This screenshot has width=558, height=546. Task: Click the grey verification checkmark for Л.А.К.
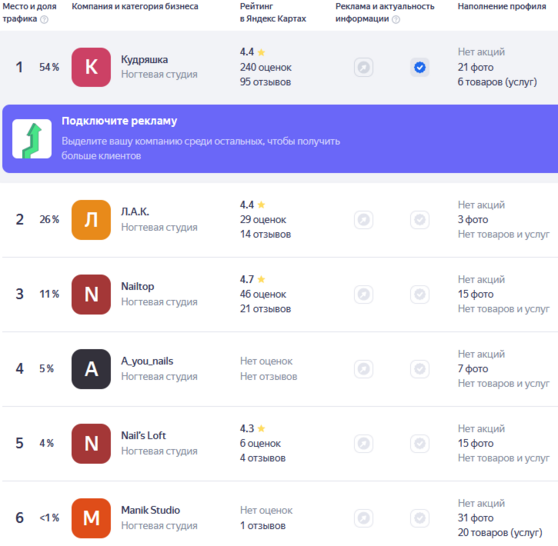point(420,220)
